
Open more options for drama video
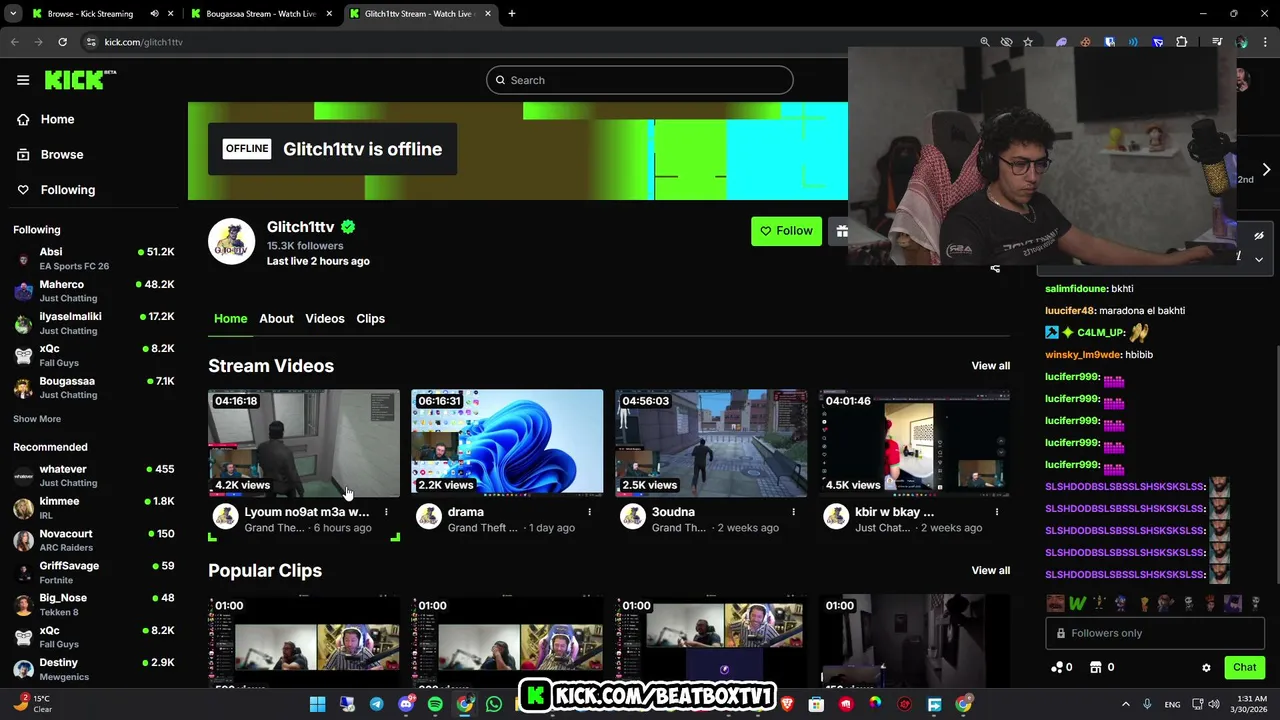(589, 512)
